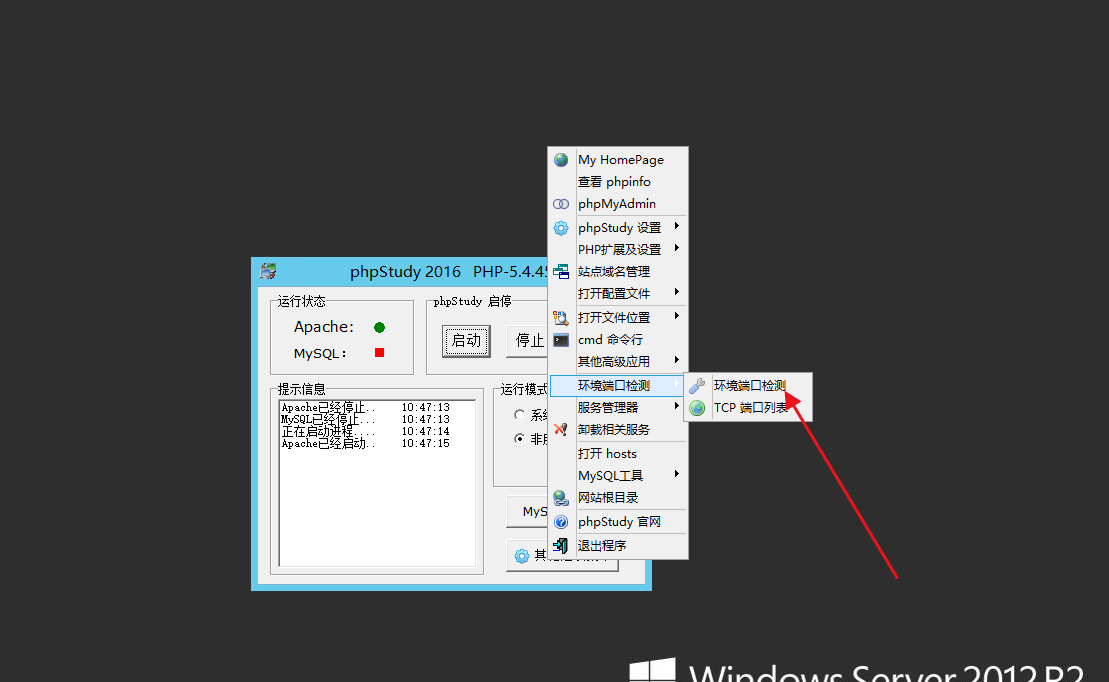Expand the MySQL工具 submenu arrow

[677, 475]
